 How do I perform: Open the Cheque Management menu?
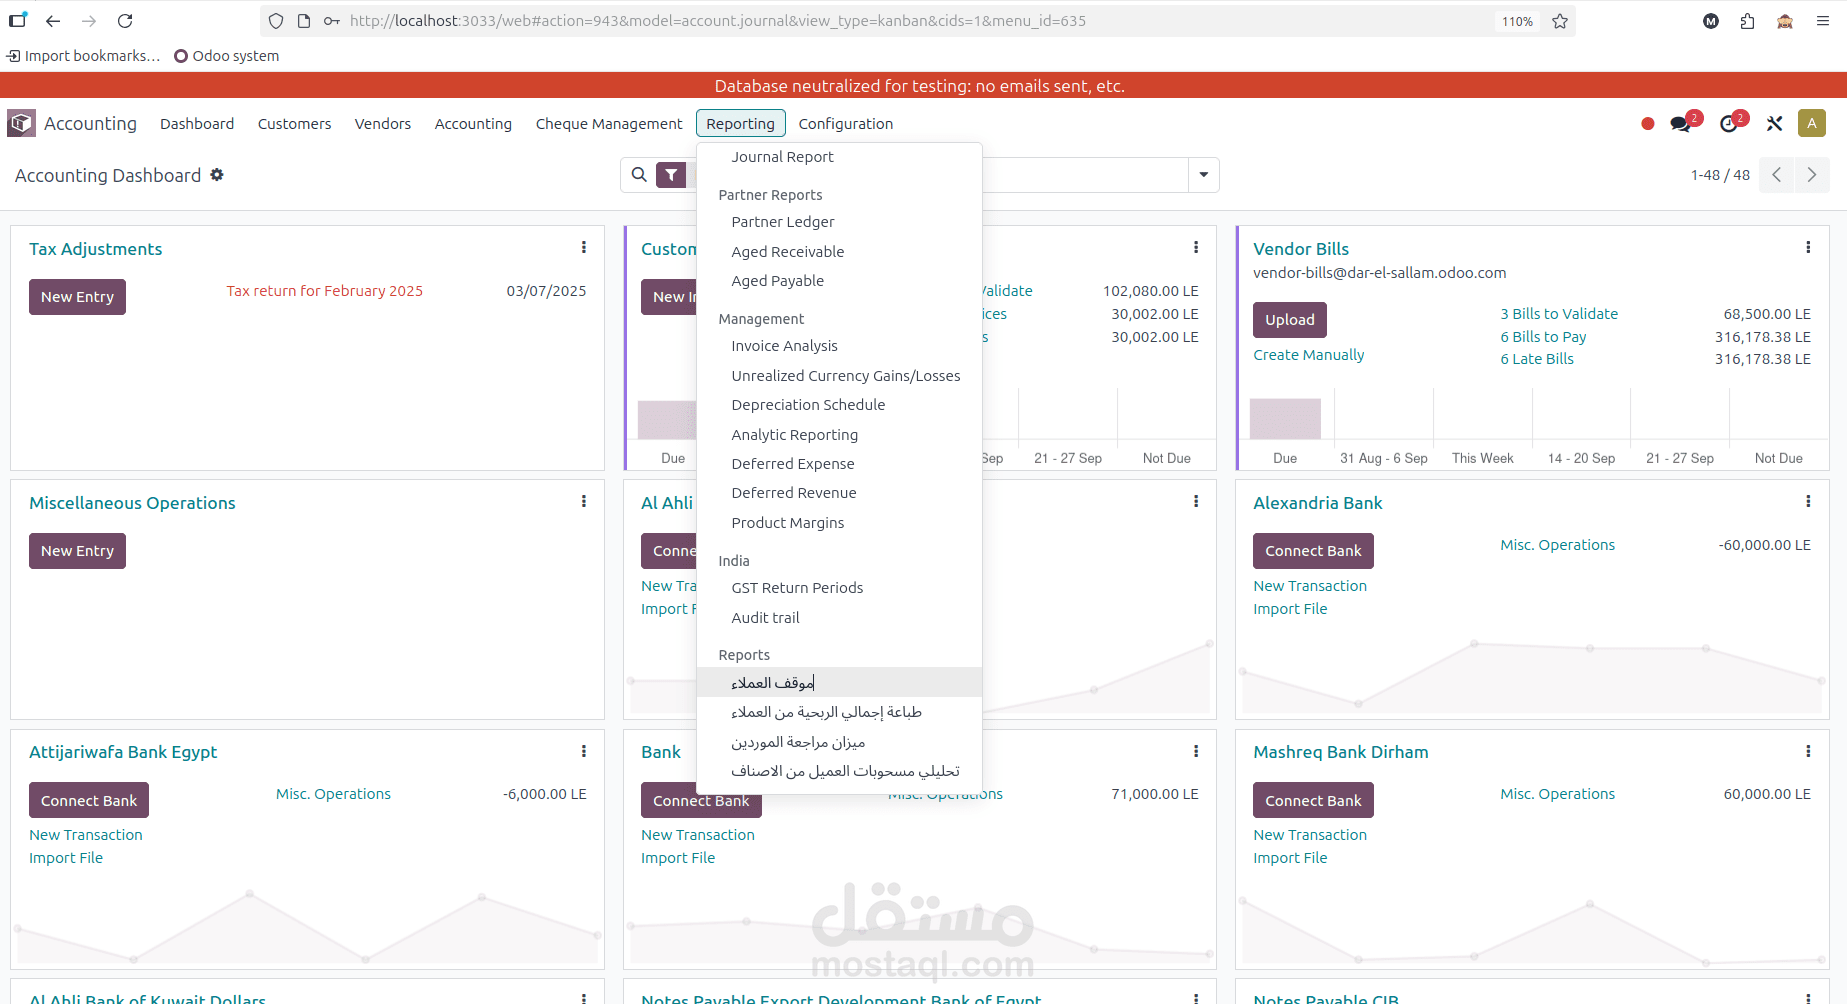609,124
